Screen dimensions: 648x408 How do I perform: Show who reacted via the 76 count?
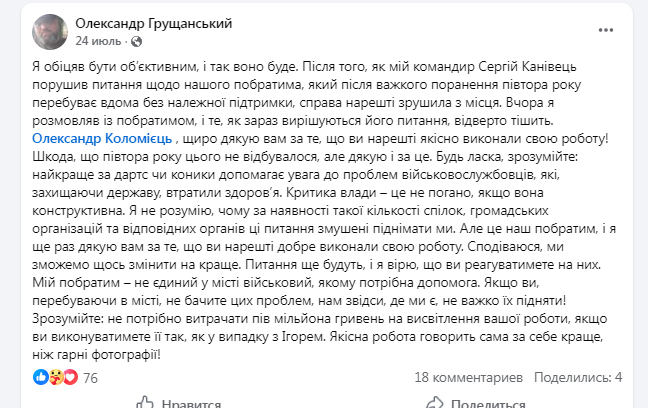(90, 378)
